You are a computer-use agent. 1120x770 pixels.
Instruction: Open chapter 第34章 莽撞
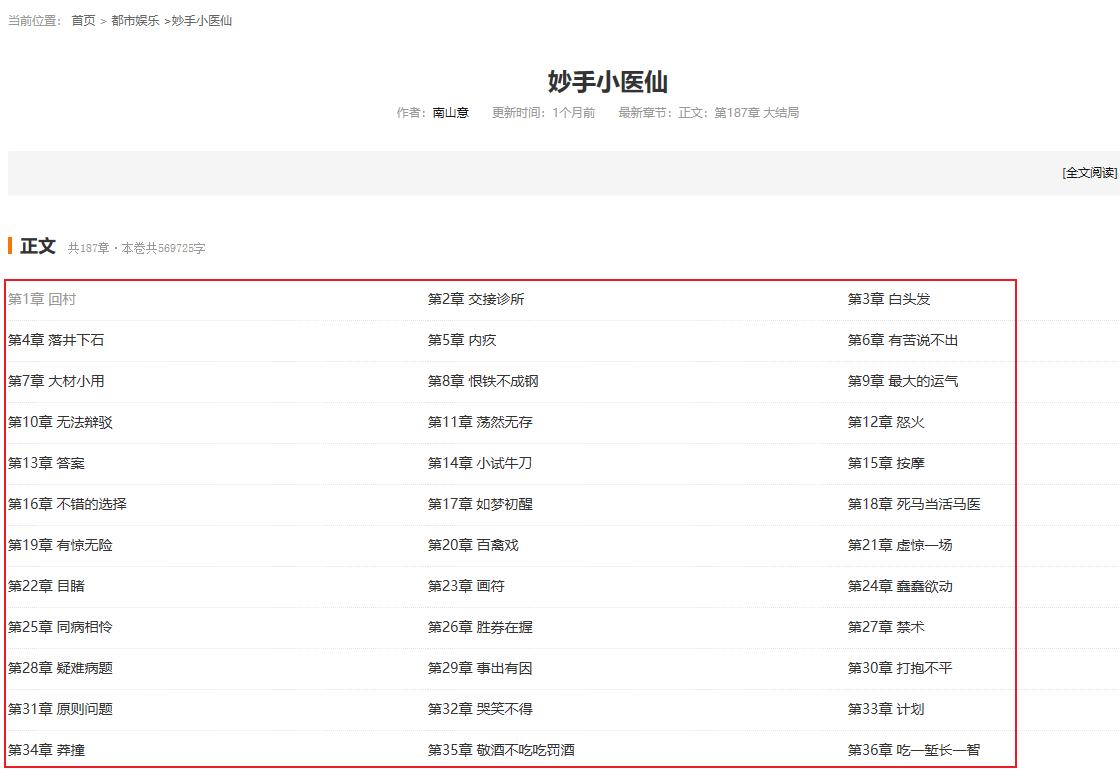46,750
